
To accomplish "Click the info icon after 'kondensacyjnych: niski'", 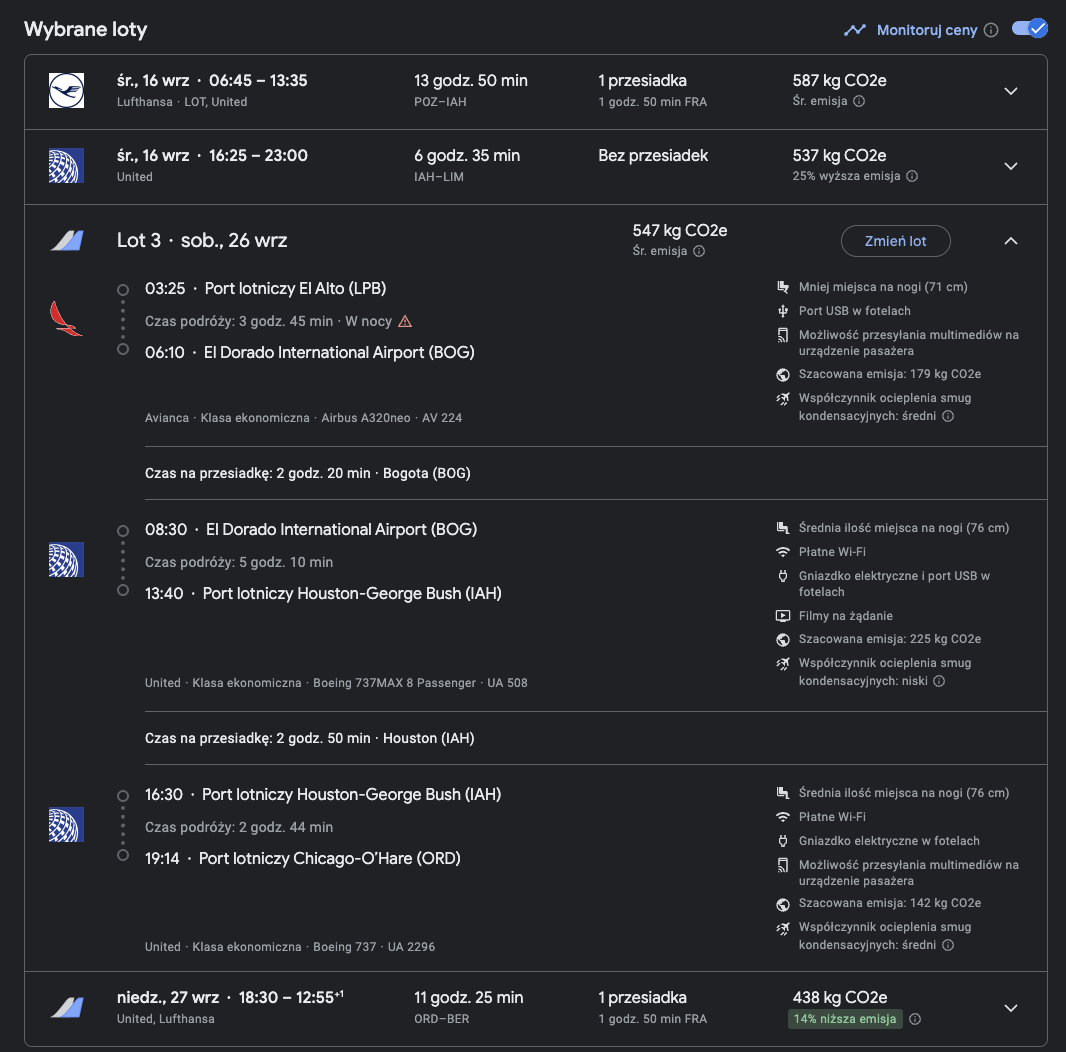I will coord(939,681).
